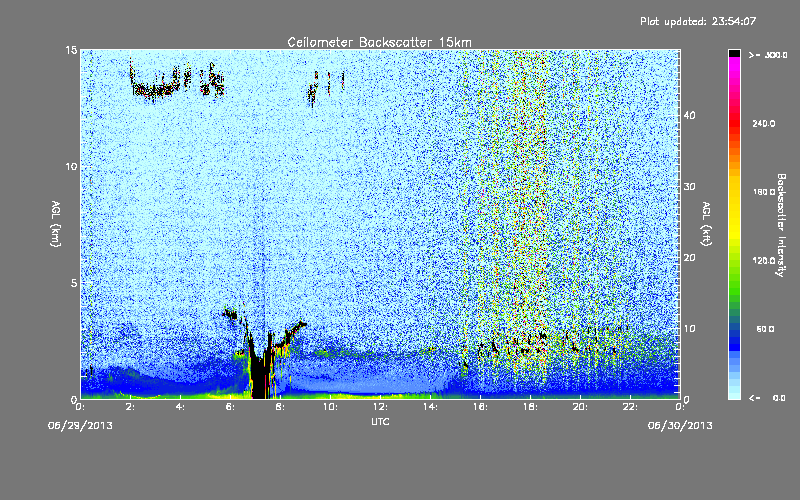The image size is (800, 500).
Task: Click the left 'AGL (km)' axis label
Action: (56, 223)
